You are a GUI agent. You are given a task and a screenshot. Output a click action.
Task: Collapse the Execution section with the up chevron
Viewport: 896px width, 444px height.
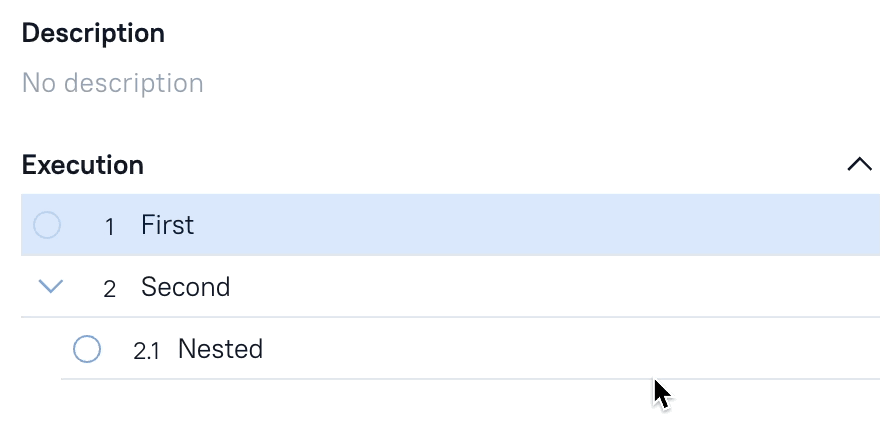[x=859, y=165]
